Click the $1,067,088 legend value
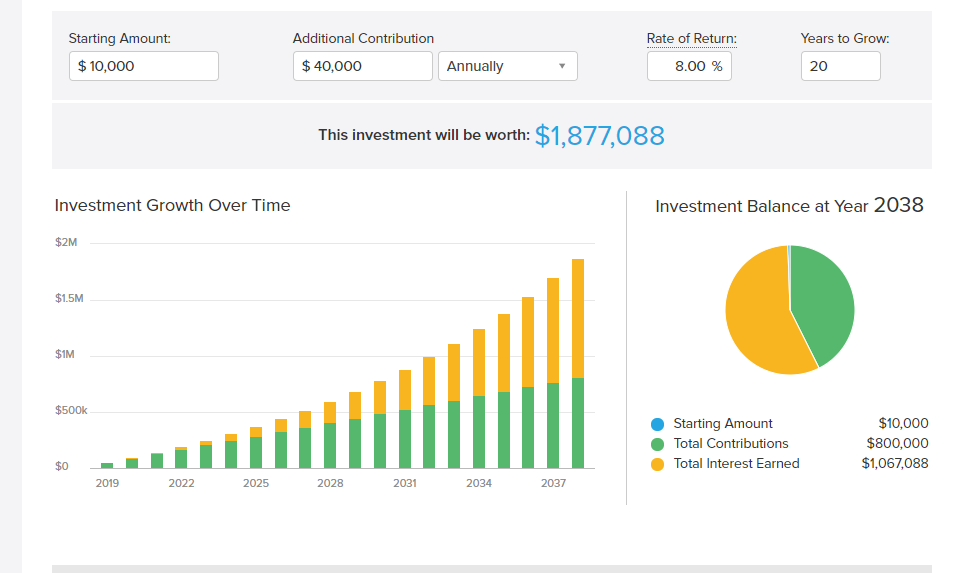Screen dimensions: 956x573 [894, 464]
